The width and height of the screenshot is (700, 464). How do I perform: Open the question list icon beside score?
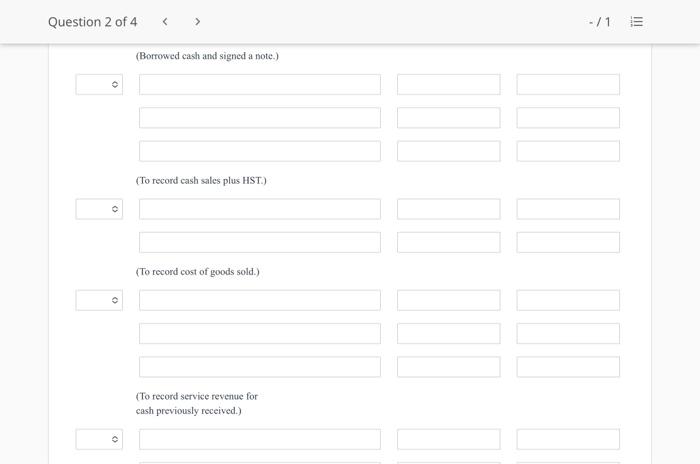637,21
